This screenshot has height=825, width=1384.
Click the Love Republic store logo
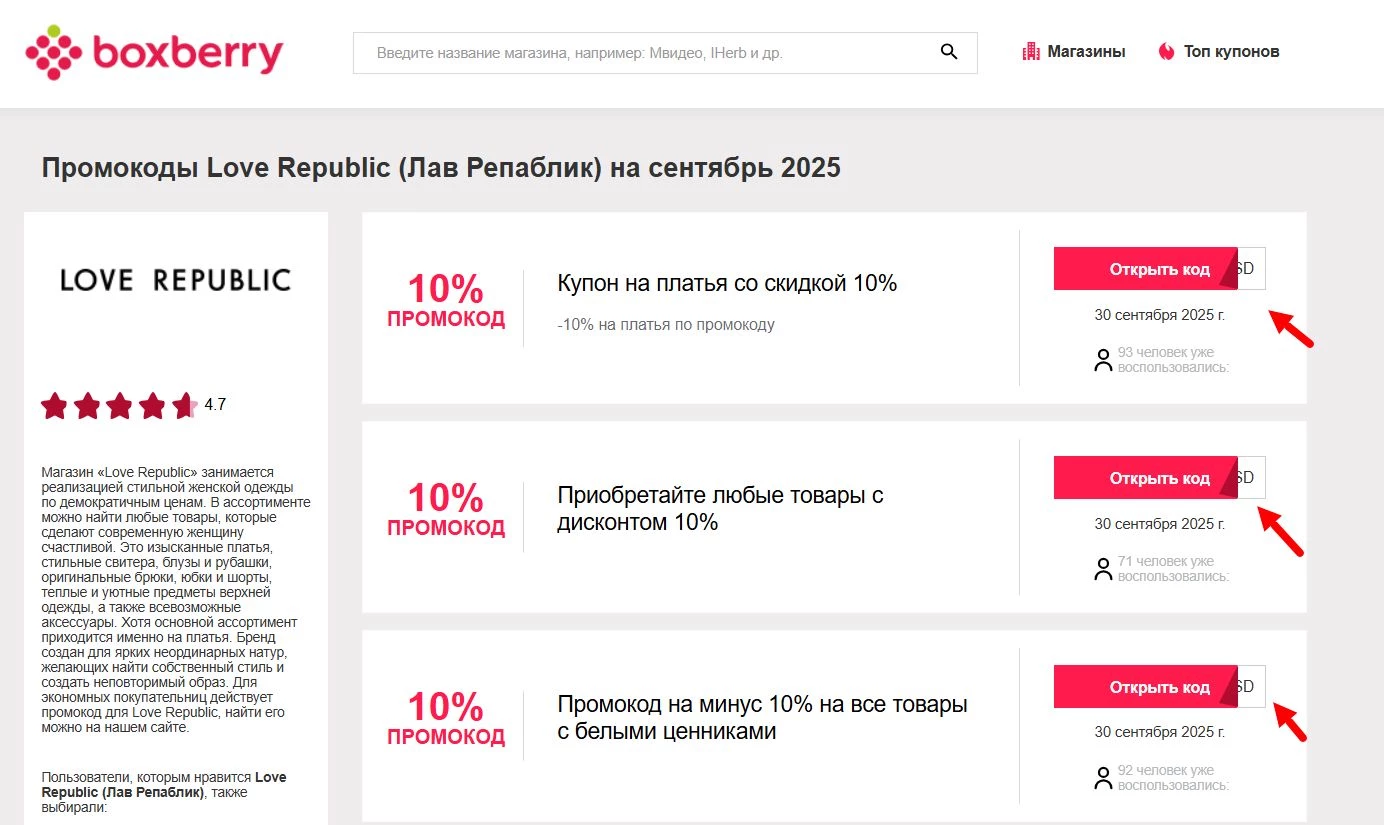[x=176, y=280]
